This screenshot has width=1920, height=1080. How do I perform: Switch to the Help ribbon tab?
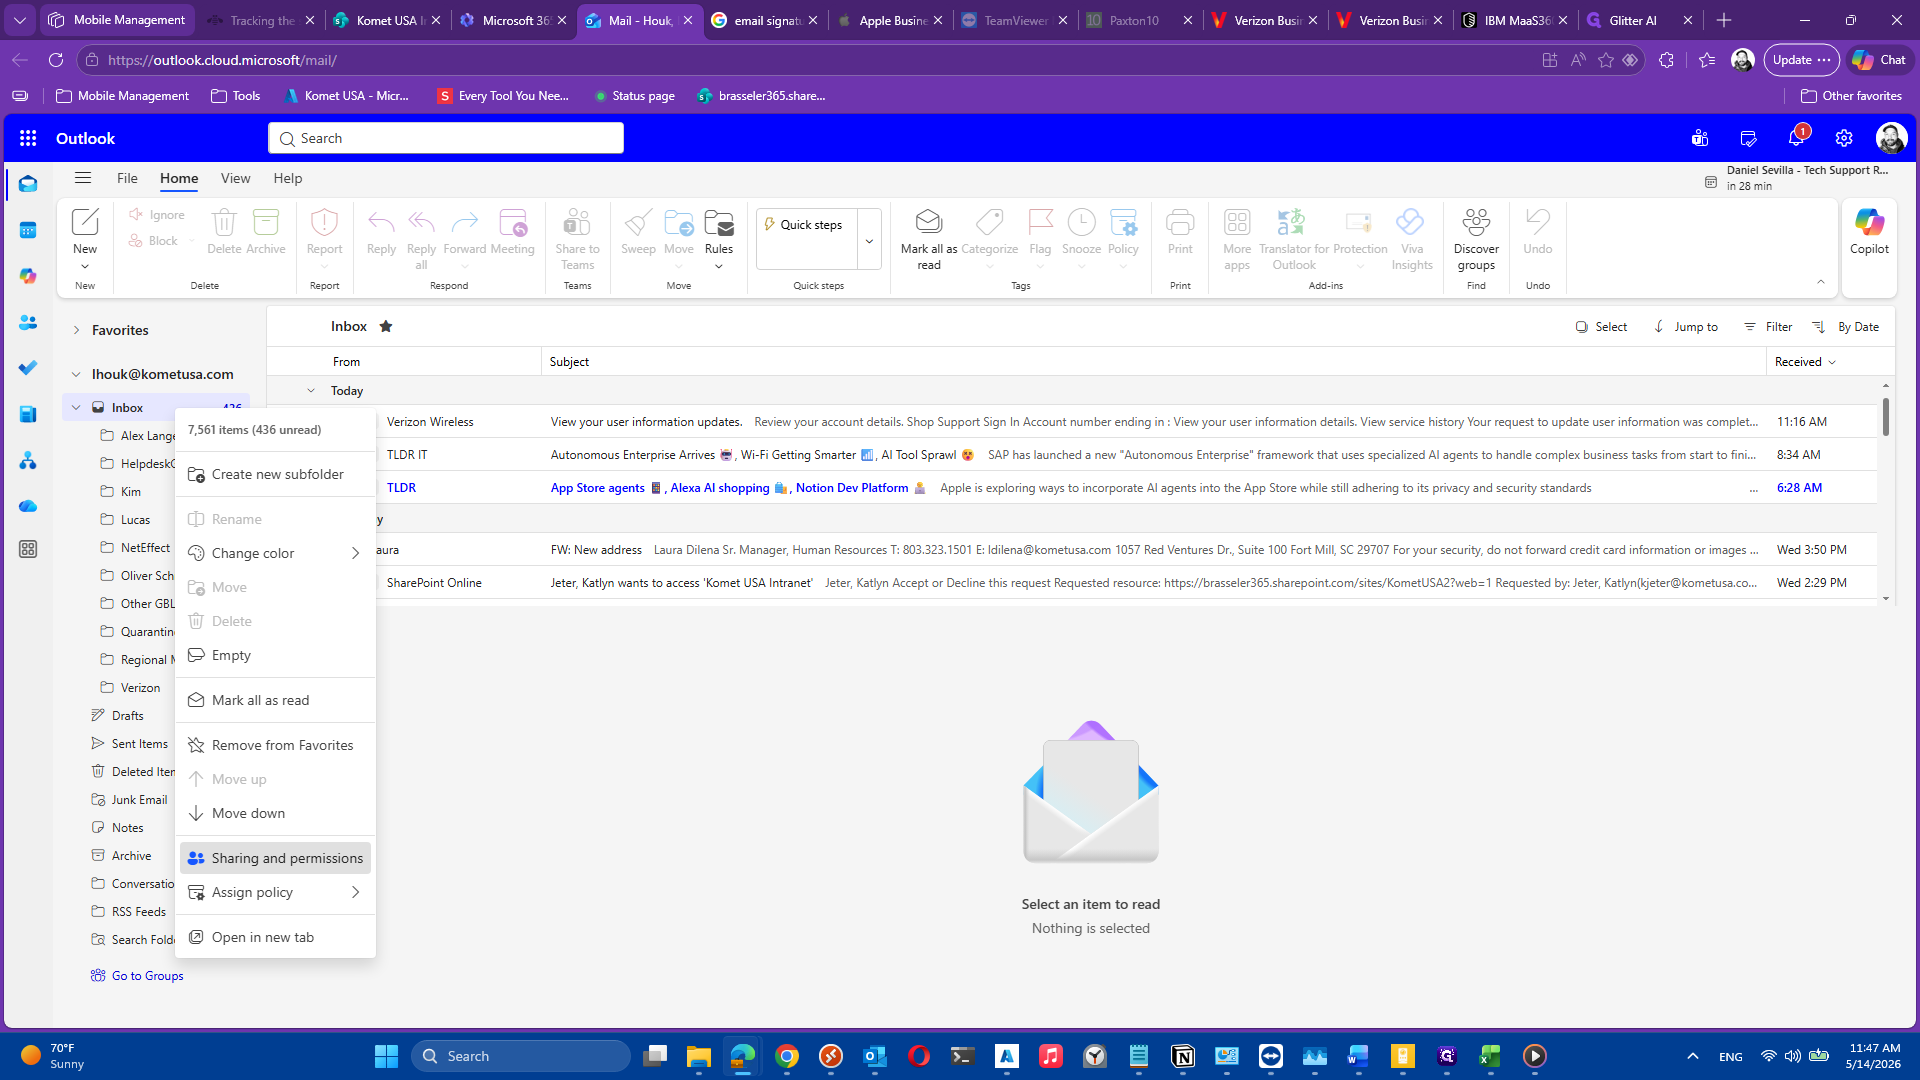click(288, 178)
